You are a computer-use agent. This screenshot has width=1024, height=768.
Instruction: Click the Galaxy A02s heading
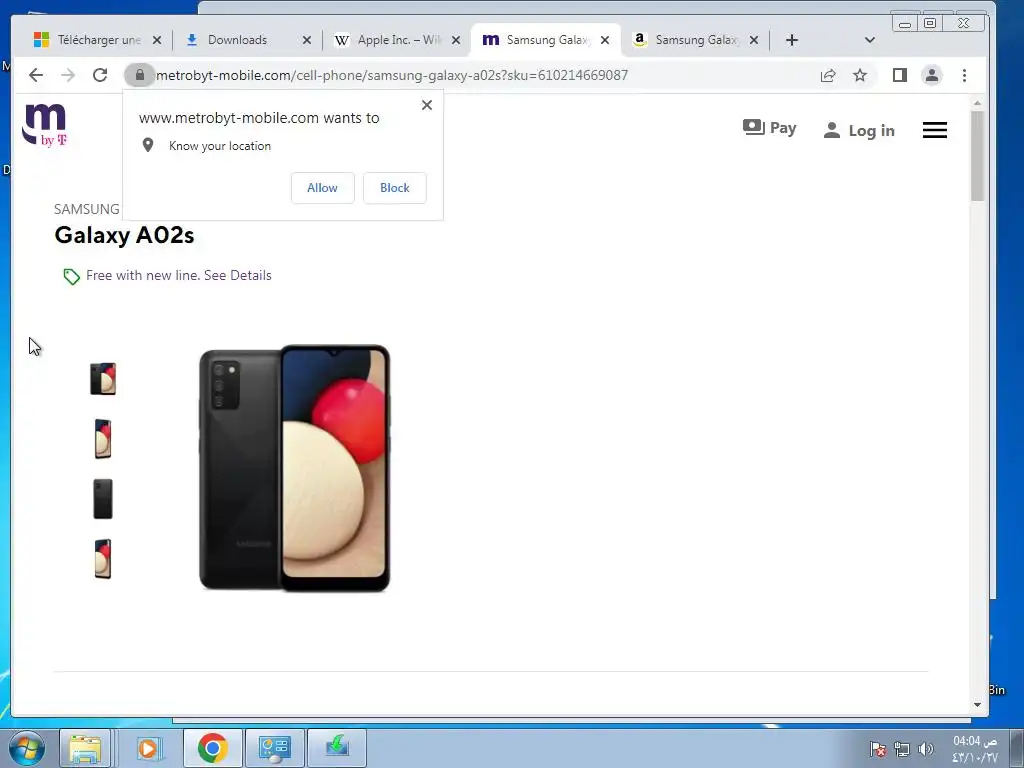pos(124,235)
